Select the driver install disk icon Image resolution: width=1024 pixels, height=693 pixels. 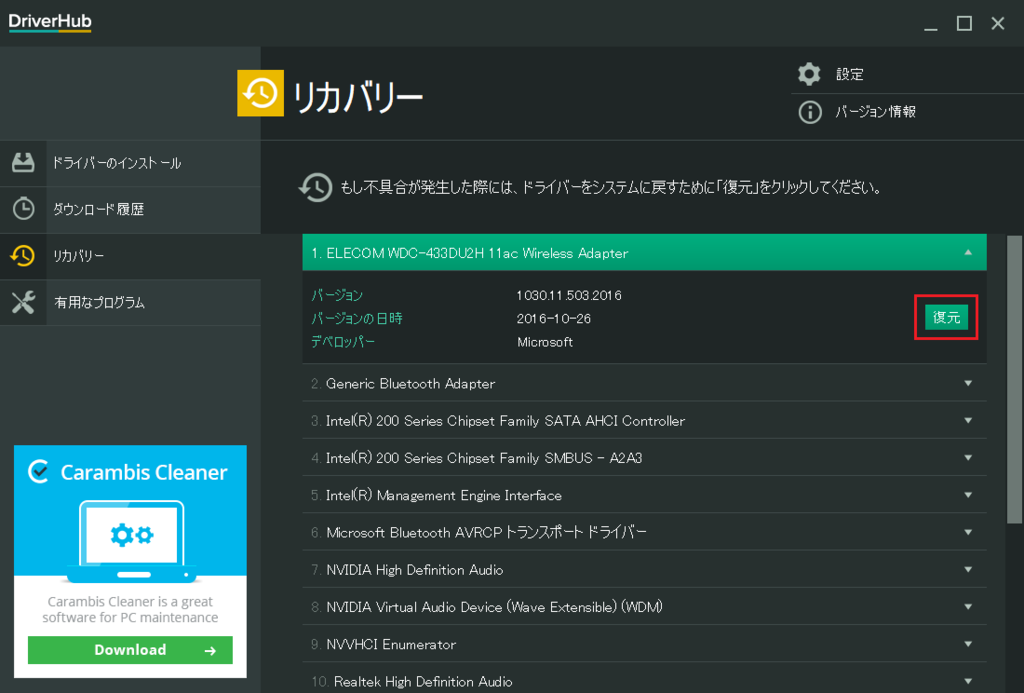[23, 162]
